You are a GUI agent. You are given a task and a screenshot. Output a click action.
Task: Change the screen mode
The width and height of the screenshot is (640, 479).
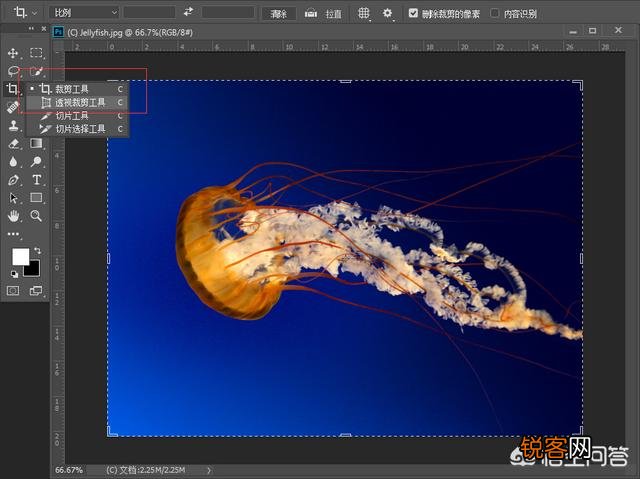click(x=36, y=291)
